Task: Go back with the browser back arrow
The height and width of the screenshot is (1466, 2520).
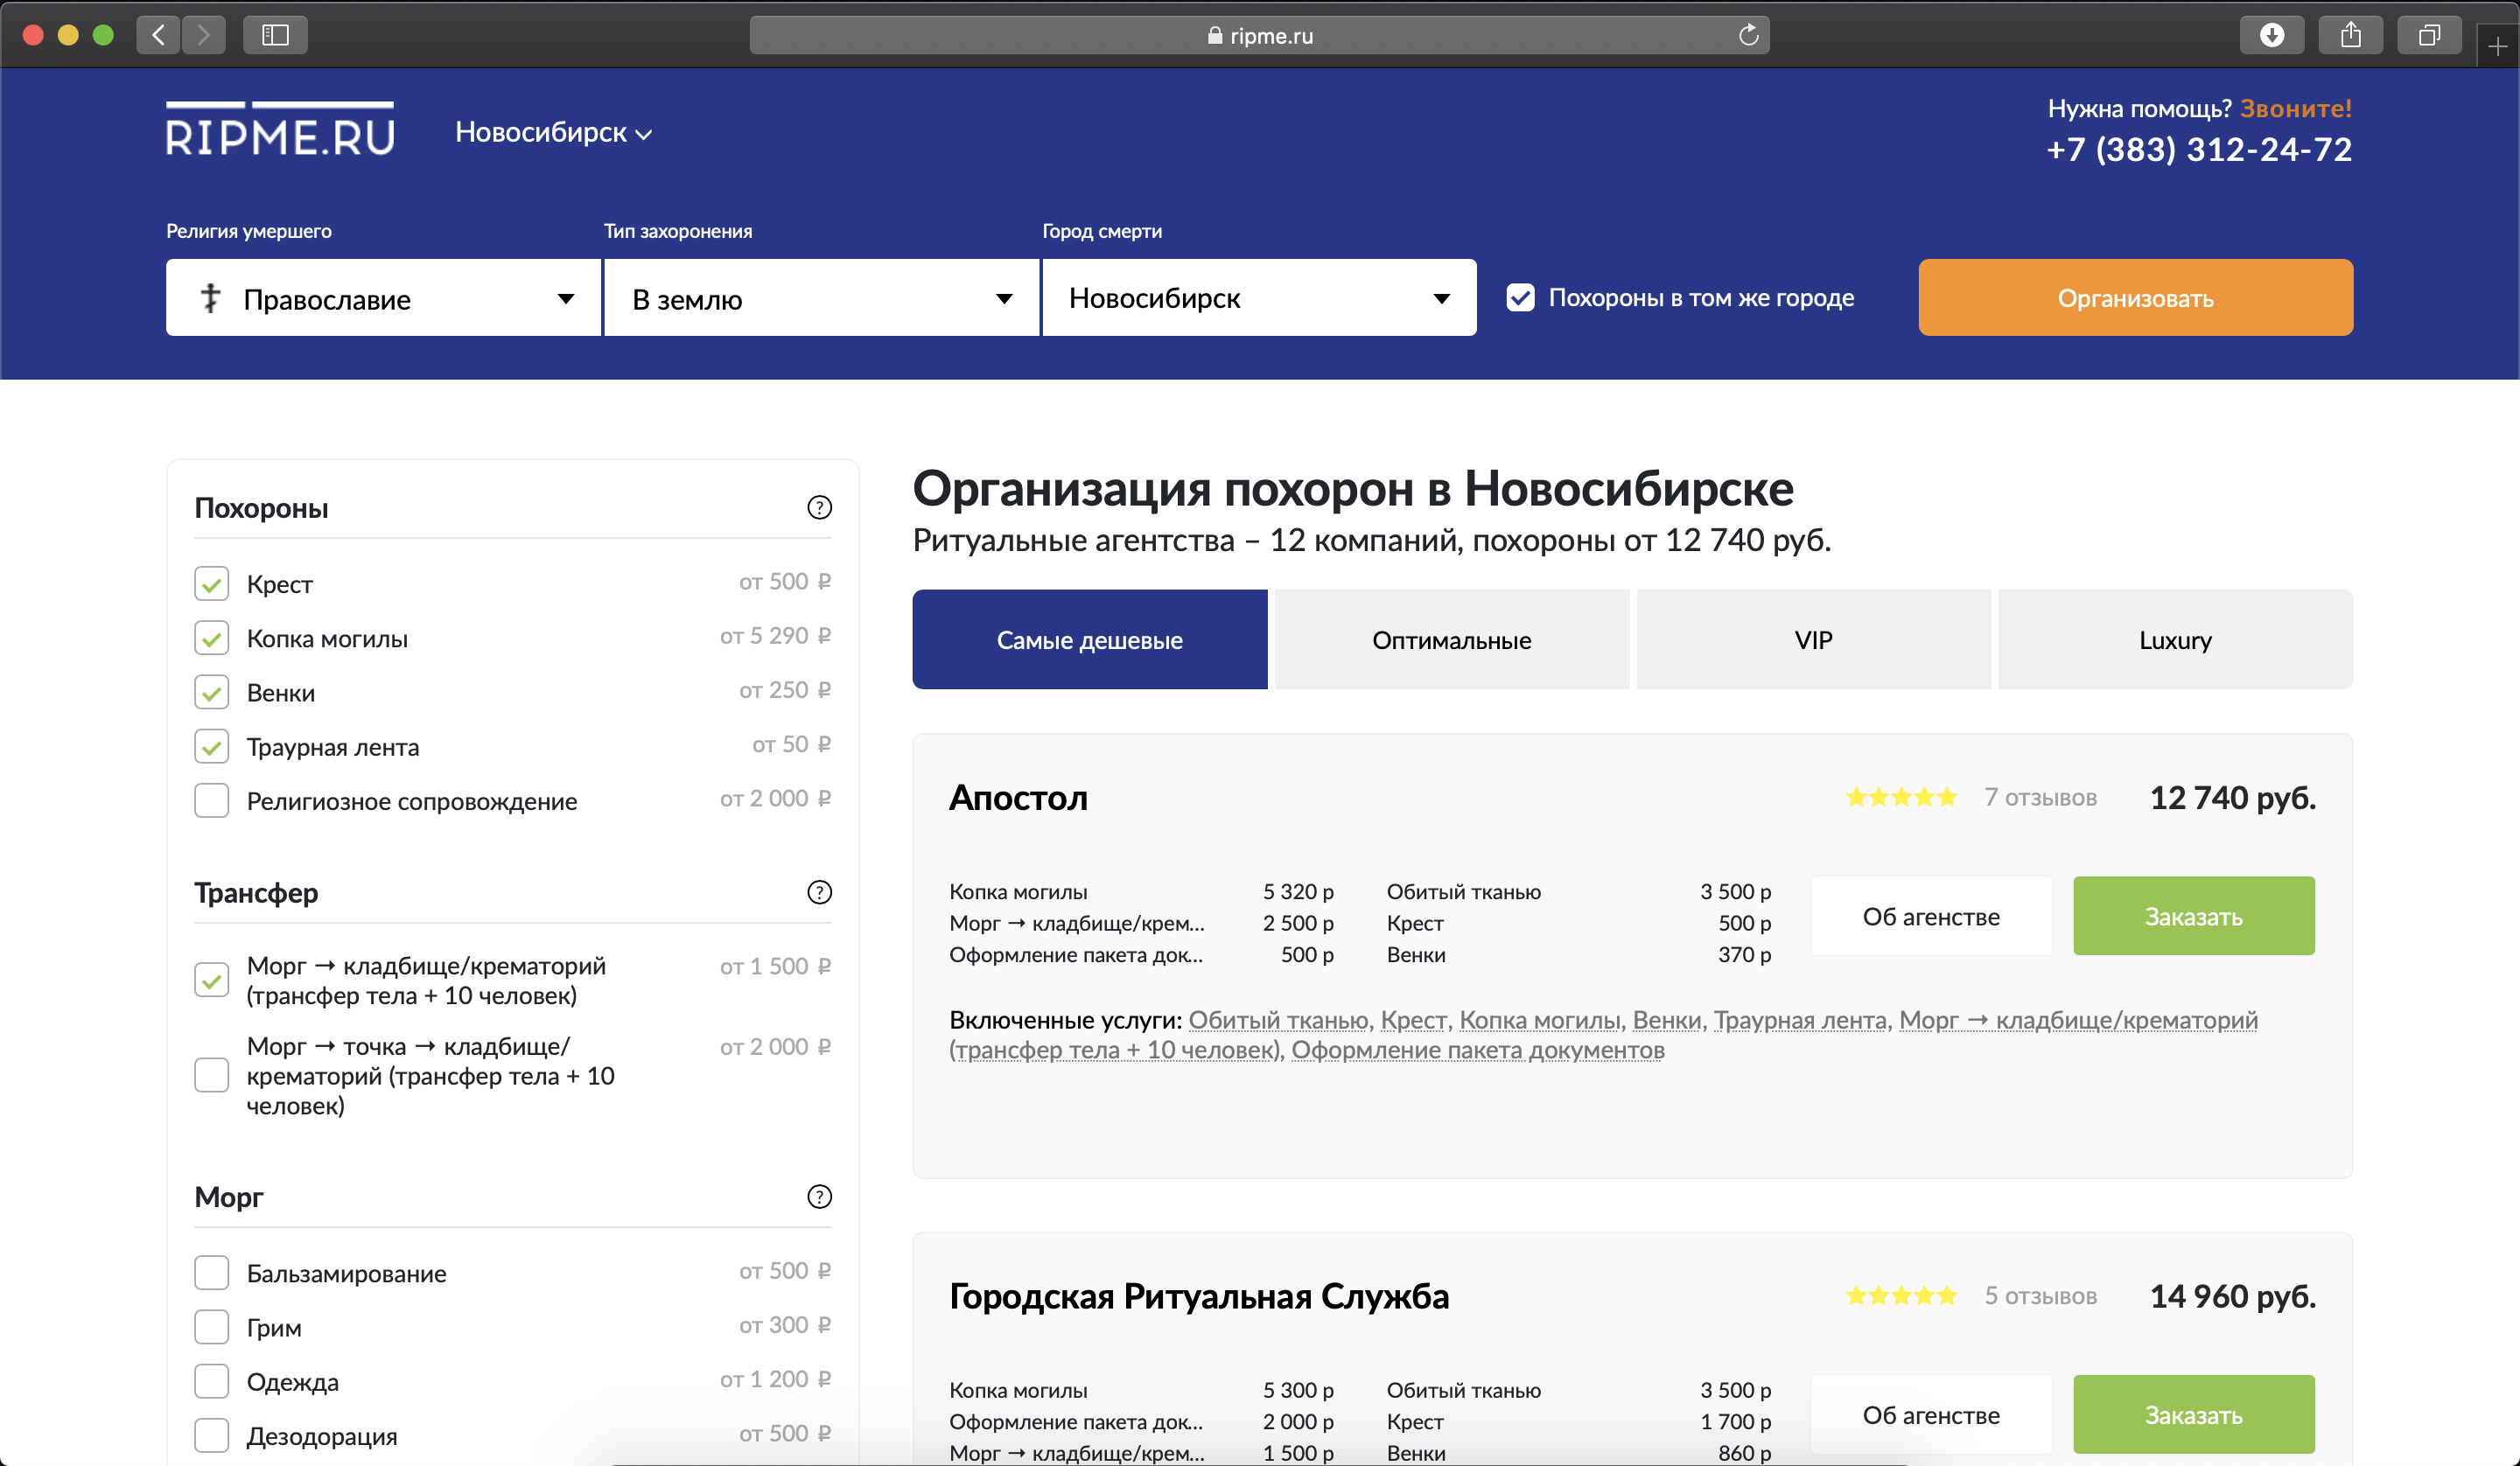Action: click(x=158, y=35)
